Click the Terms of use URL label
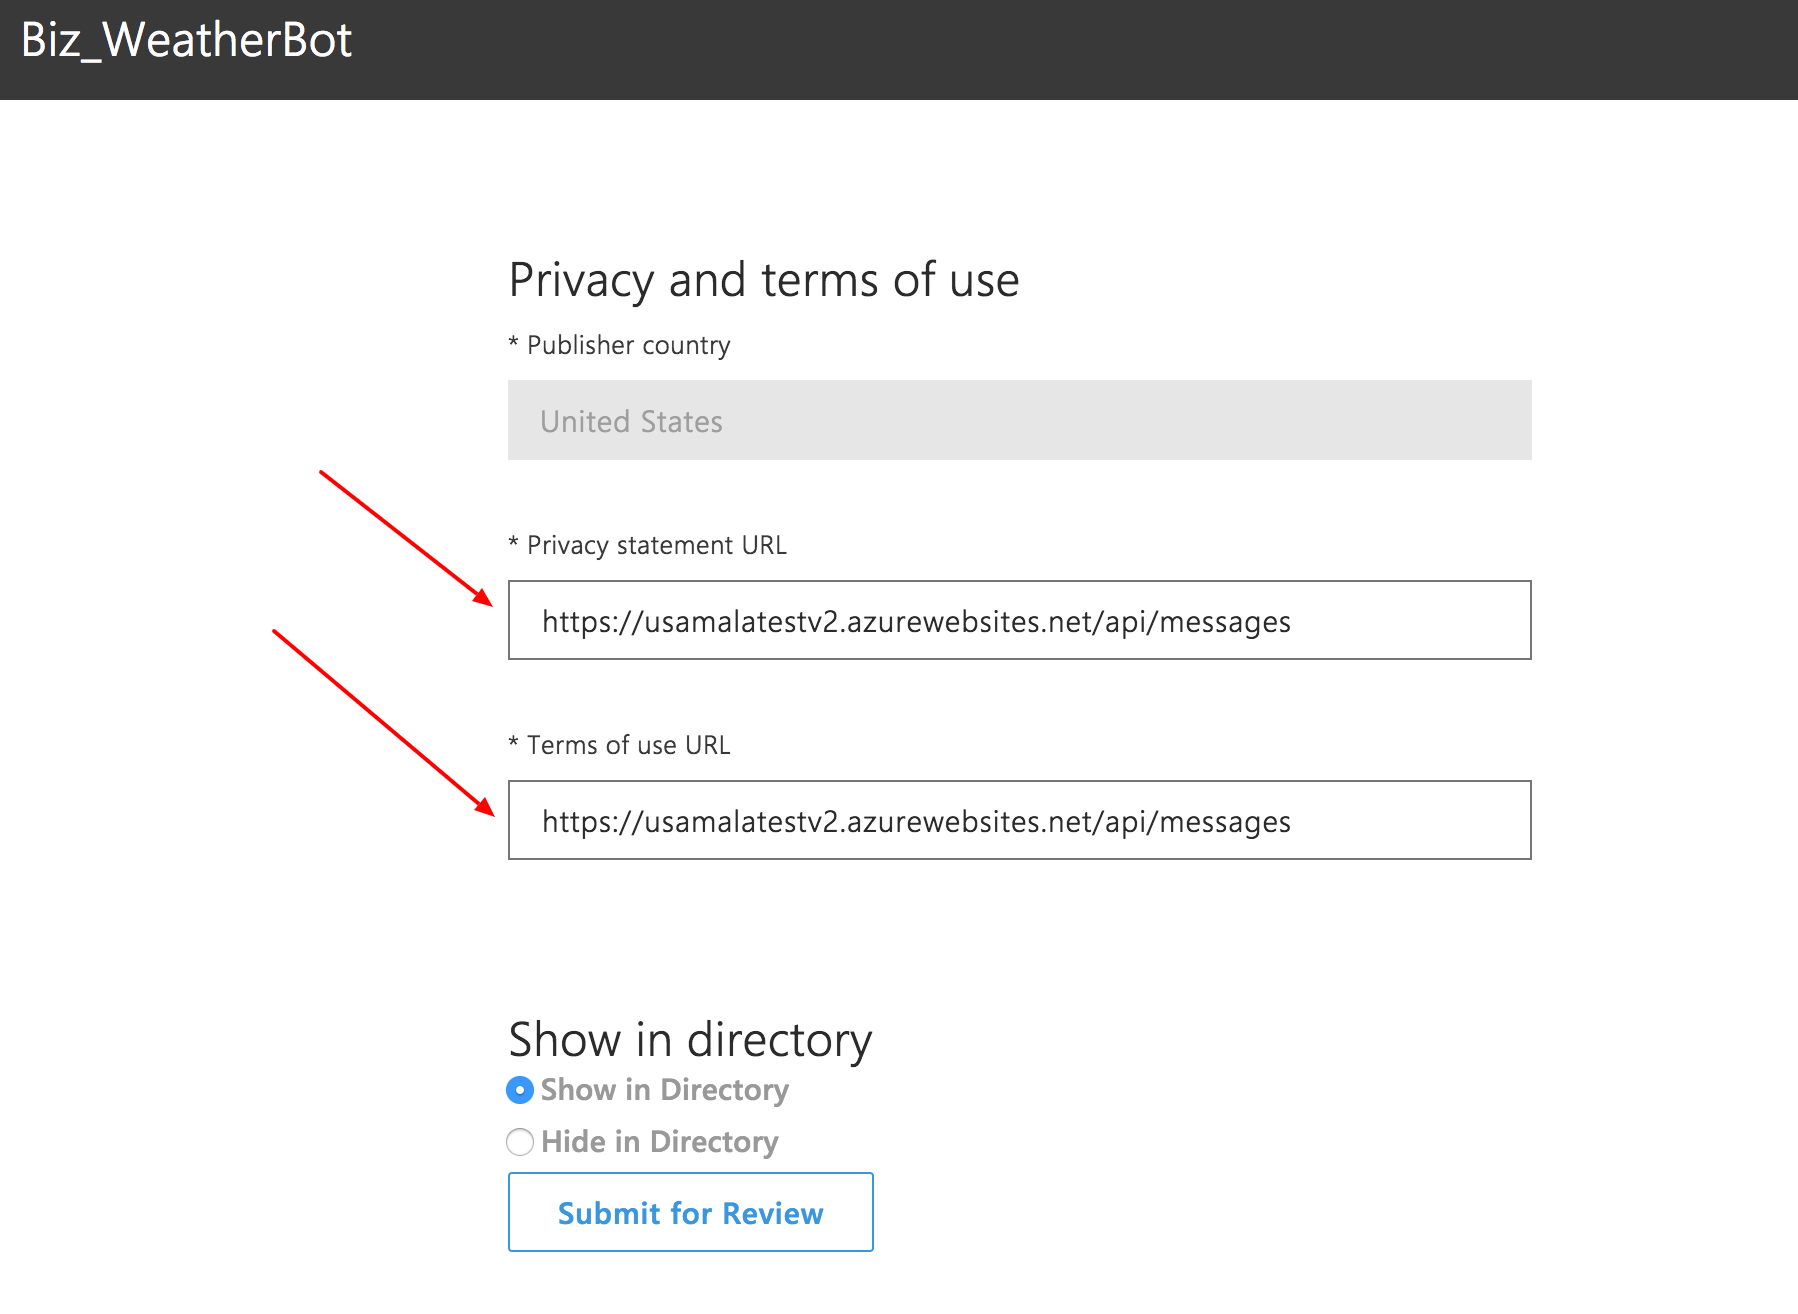The image size is (1798, 1314). tap(620, 744)
